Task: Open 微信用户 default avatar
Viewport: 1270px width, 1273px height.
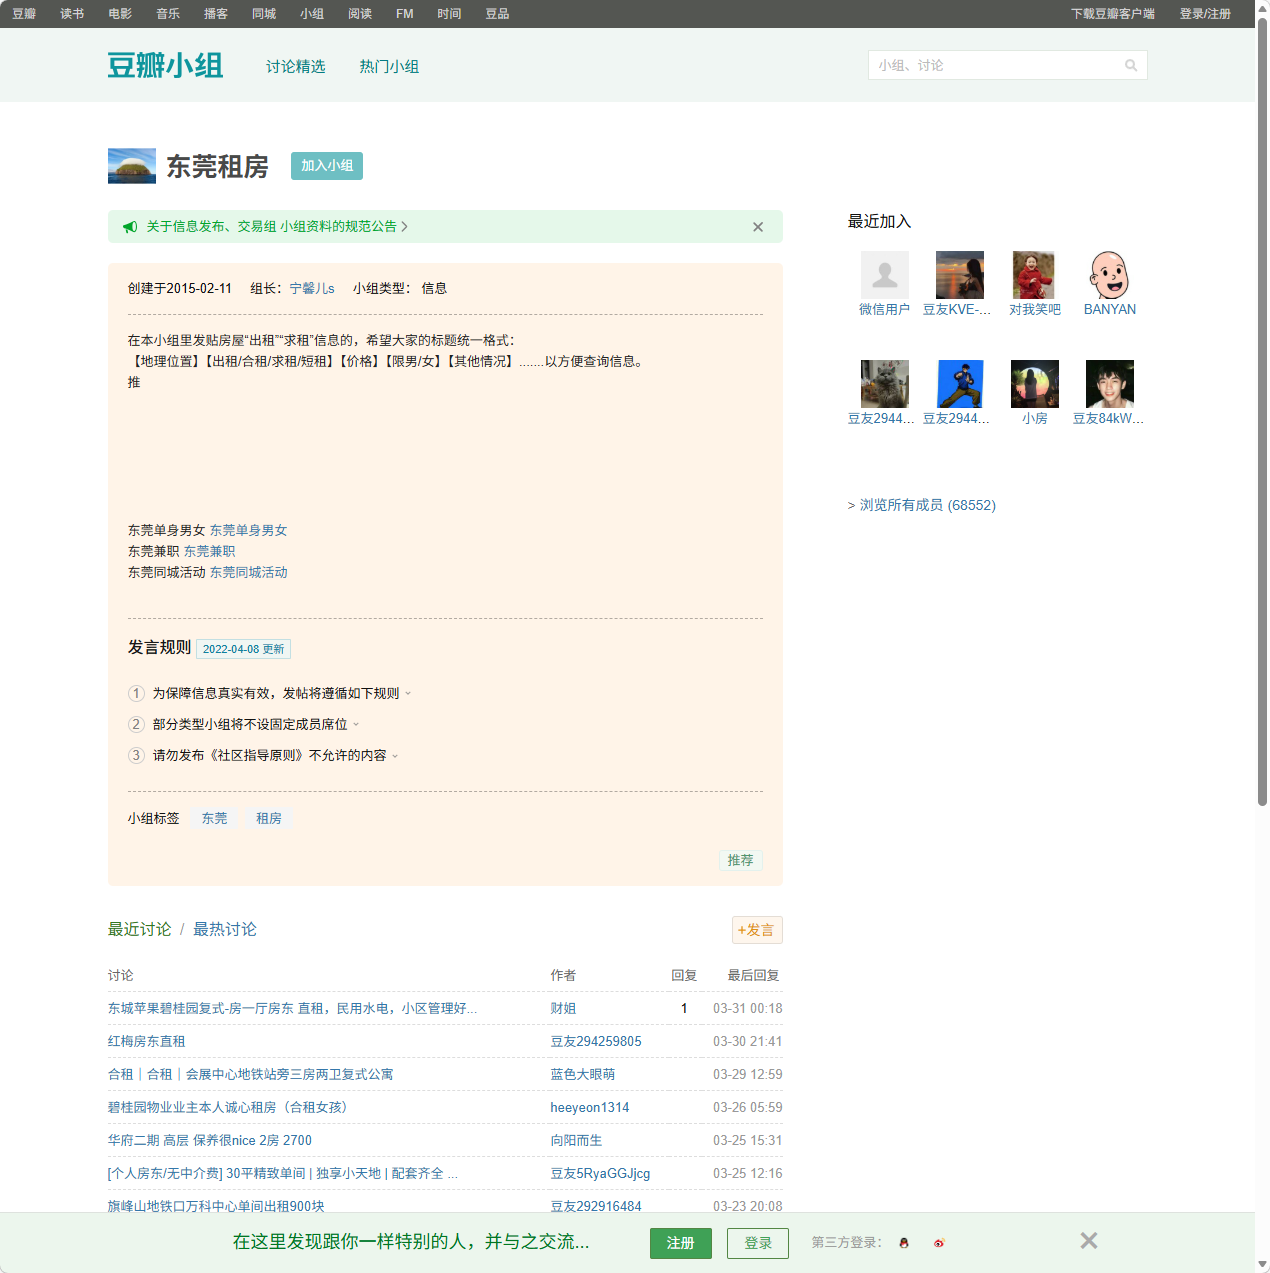Action: [x=885, y=275]
